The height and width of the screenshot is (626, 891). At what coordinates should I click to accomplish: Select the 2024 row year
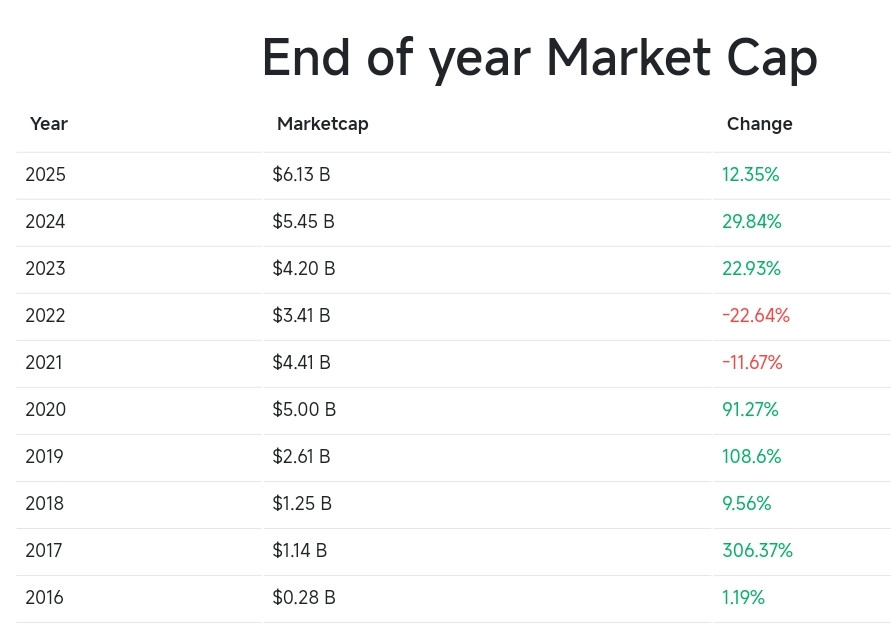pyautogui.click(x=45, y=222)
